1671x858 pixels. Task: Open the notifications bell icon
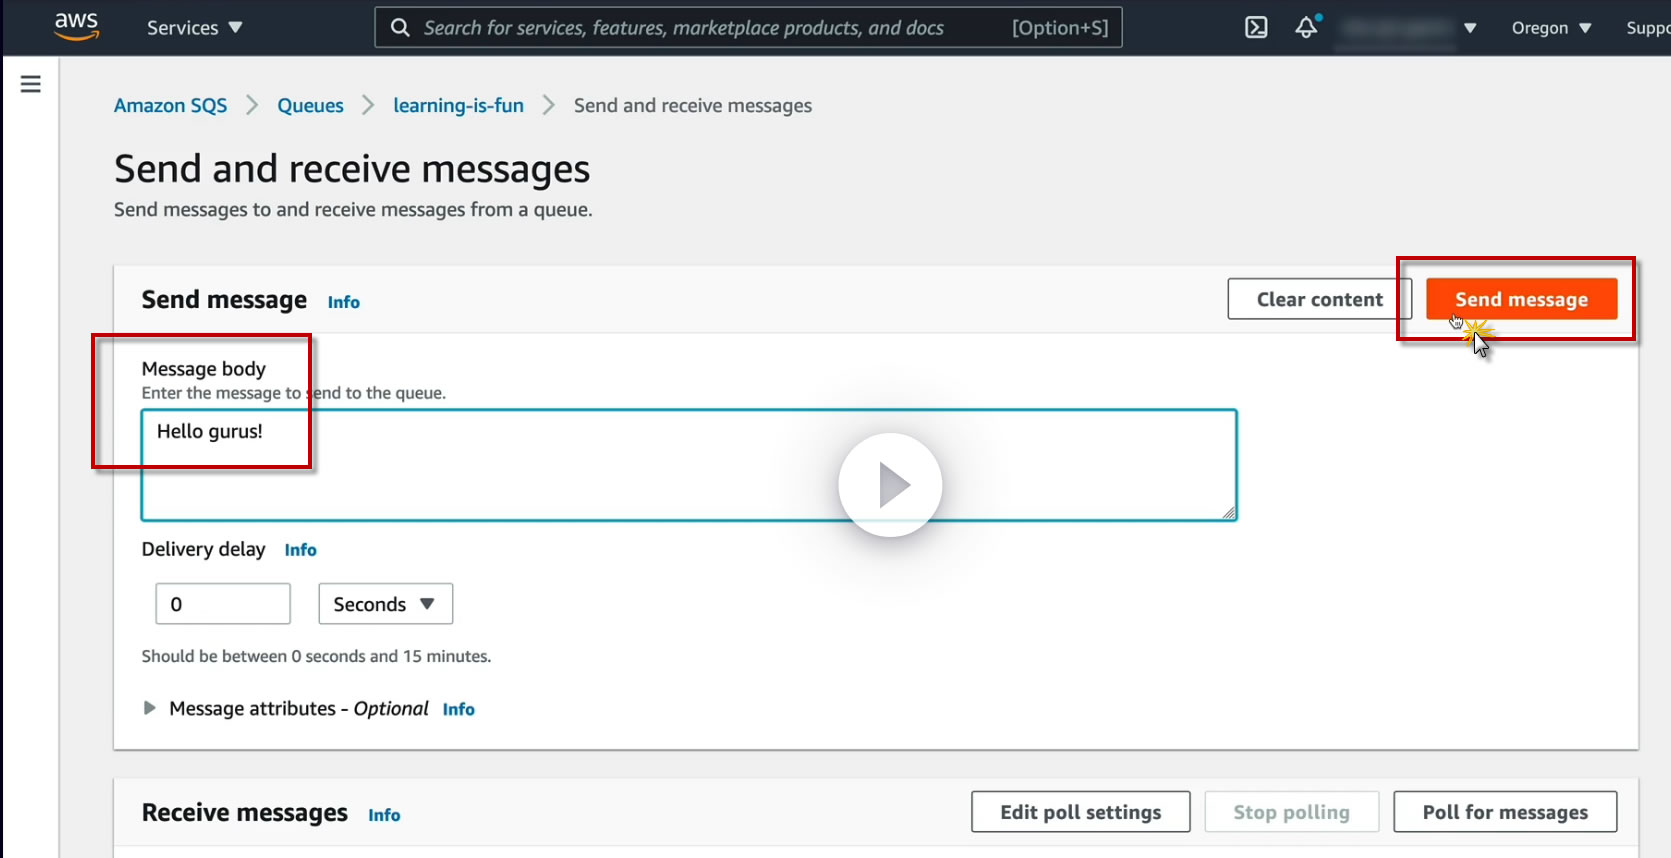pos(1306,27)
